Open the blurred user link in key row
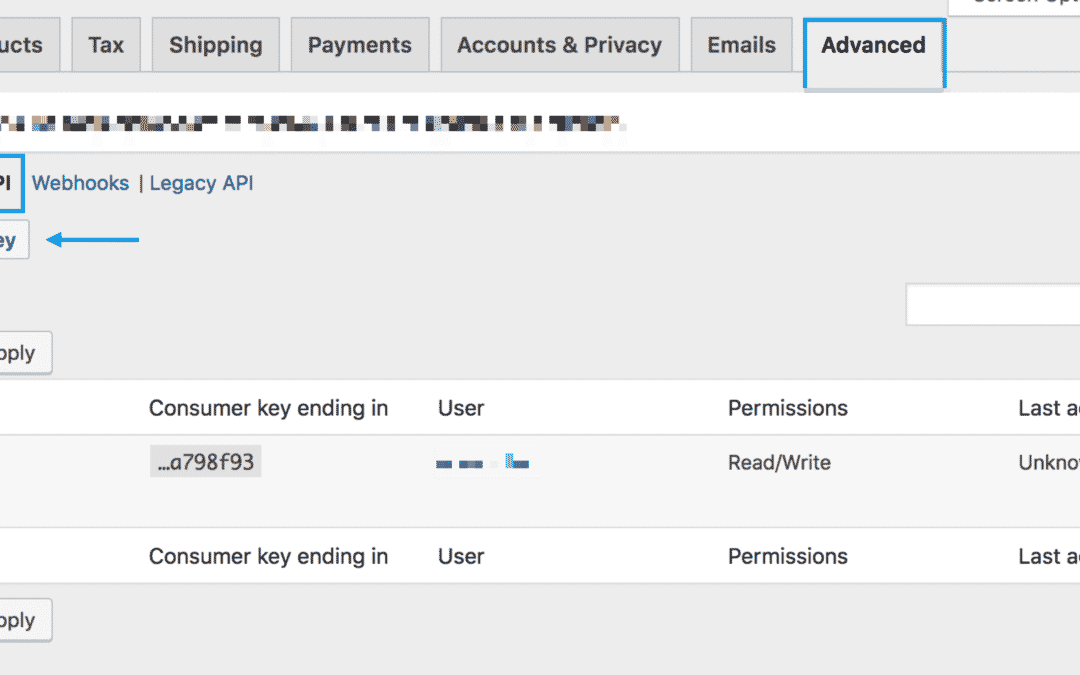The width and height of the screenshot is (1080, 675). click(483, 462)
